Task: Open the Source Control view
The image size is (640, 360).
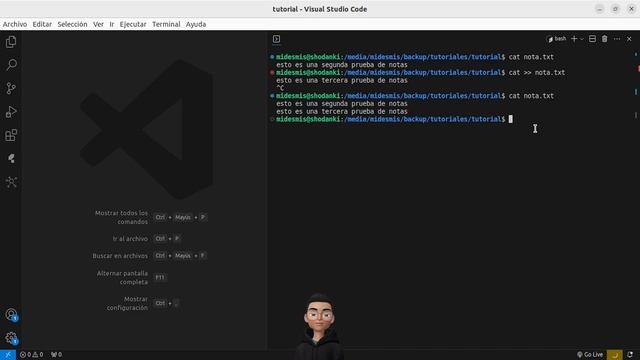Action: (11, 88)
